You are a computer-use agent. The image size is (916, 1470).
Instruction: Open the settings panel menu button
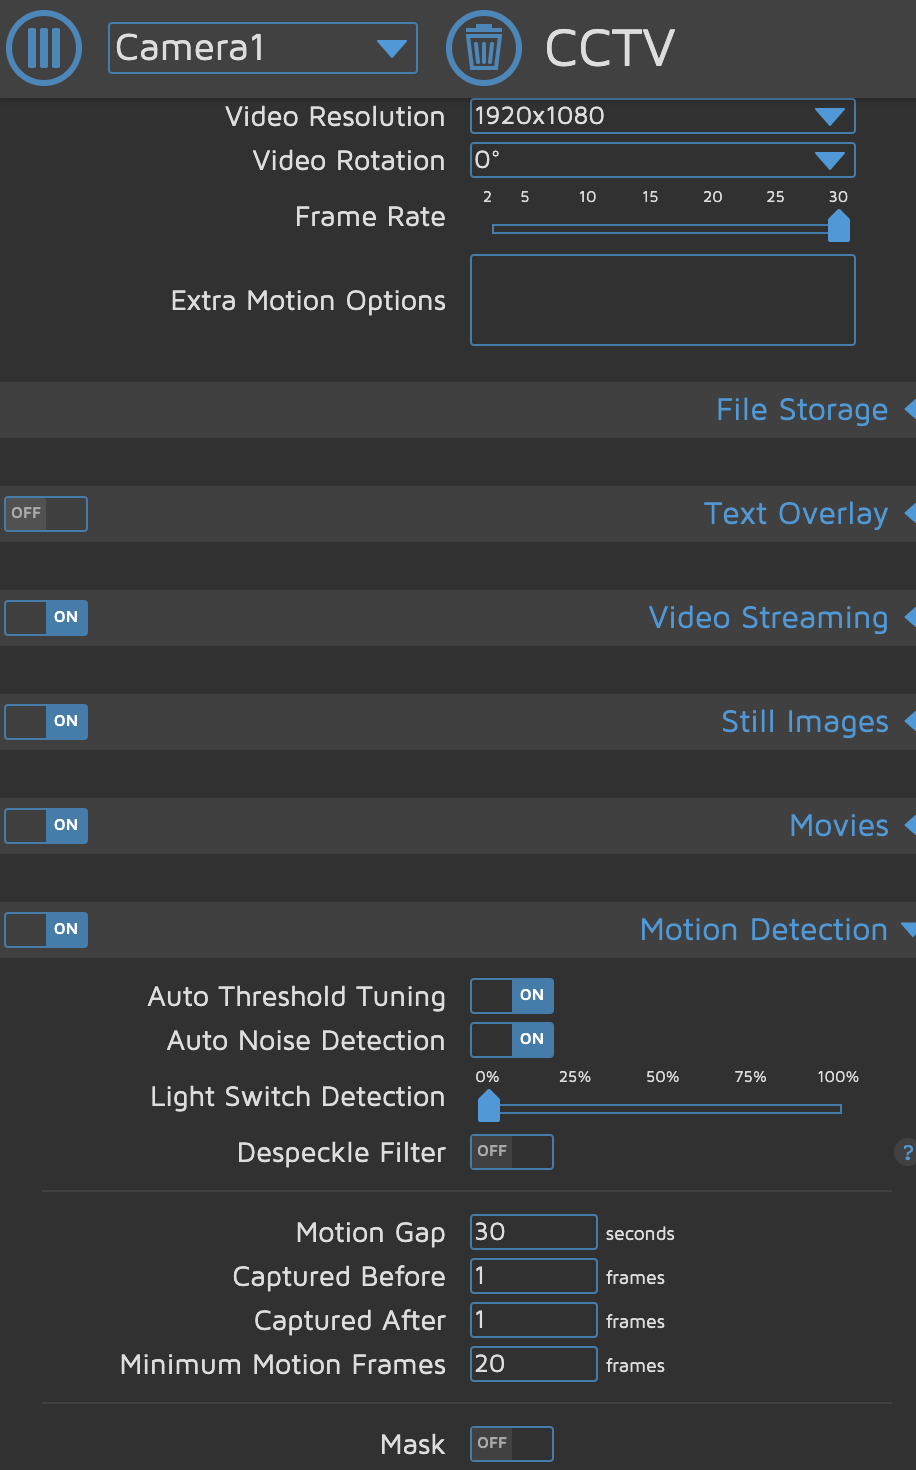point(44,47)
